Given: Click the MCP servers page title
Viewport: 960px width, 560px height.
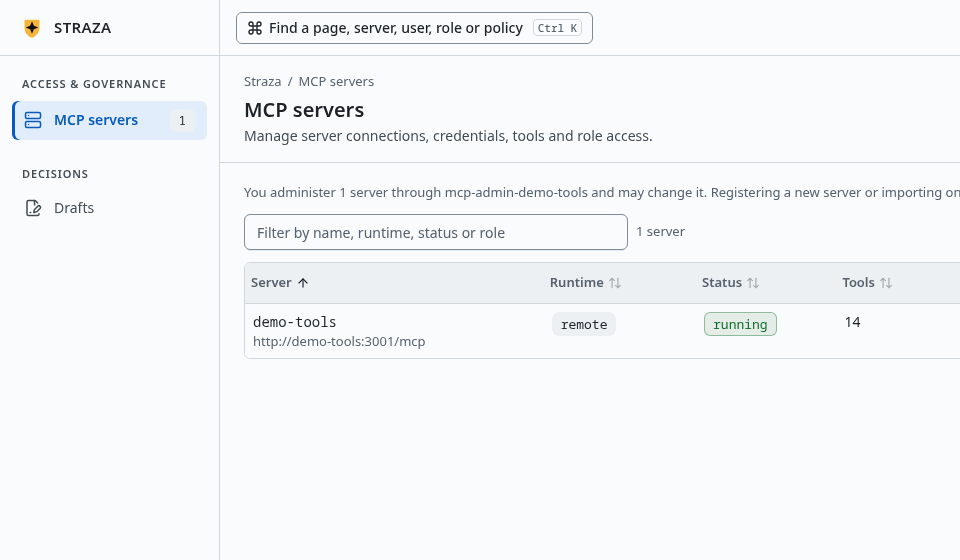Looking at the screenshot, I should coord(304,110).
